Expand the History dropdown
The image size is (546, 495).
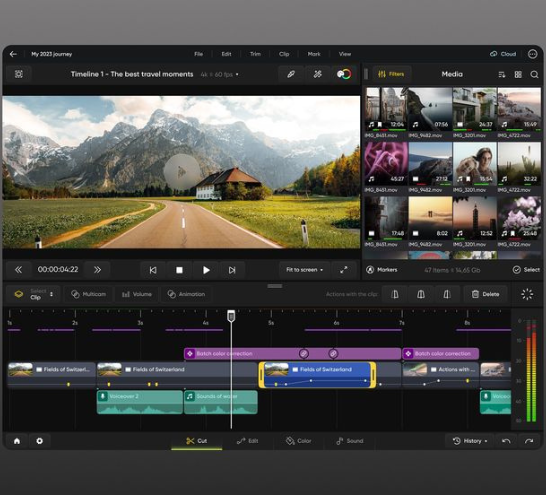tap(470, 441)
